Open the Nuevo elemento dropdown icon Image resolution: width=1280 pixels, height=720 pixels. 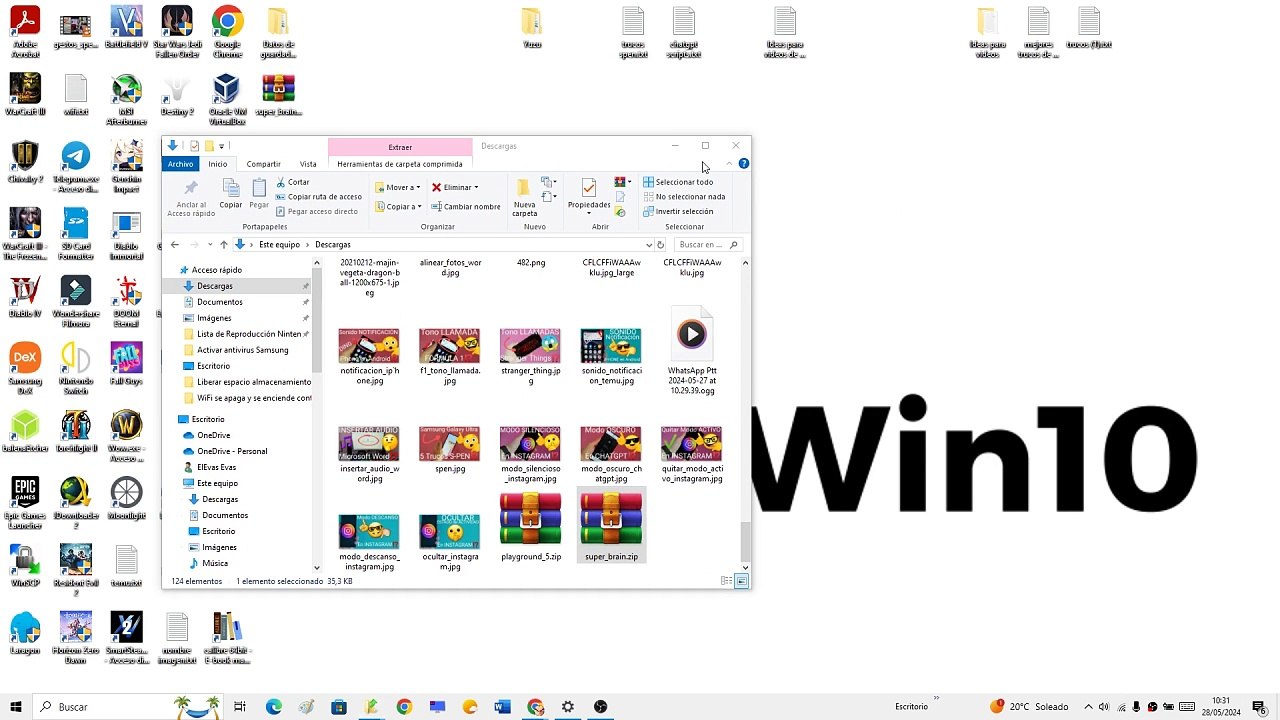548,182
